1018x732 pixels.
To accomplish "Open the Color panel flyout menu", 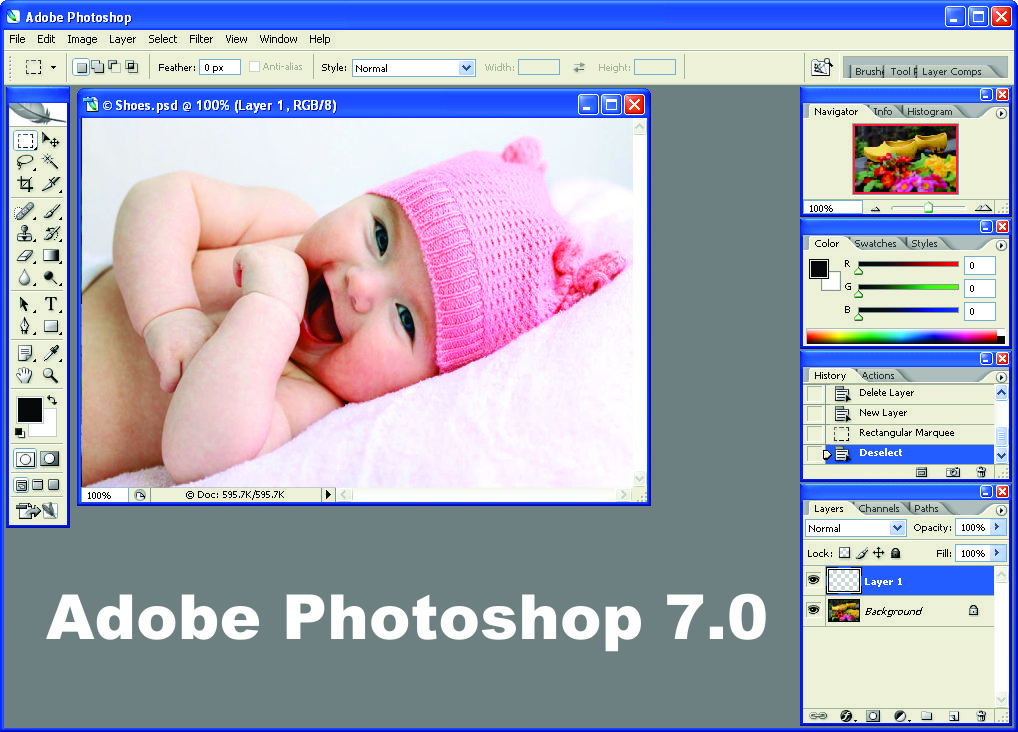I will [x=1001, y=245].
